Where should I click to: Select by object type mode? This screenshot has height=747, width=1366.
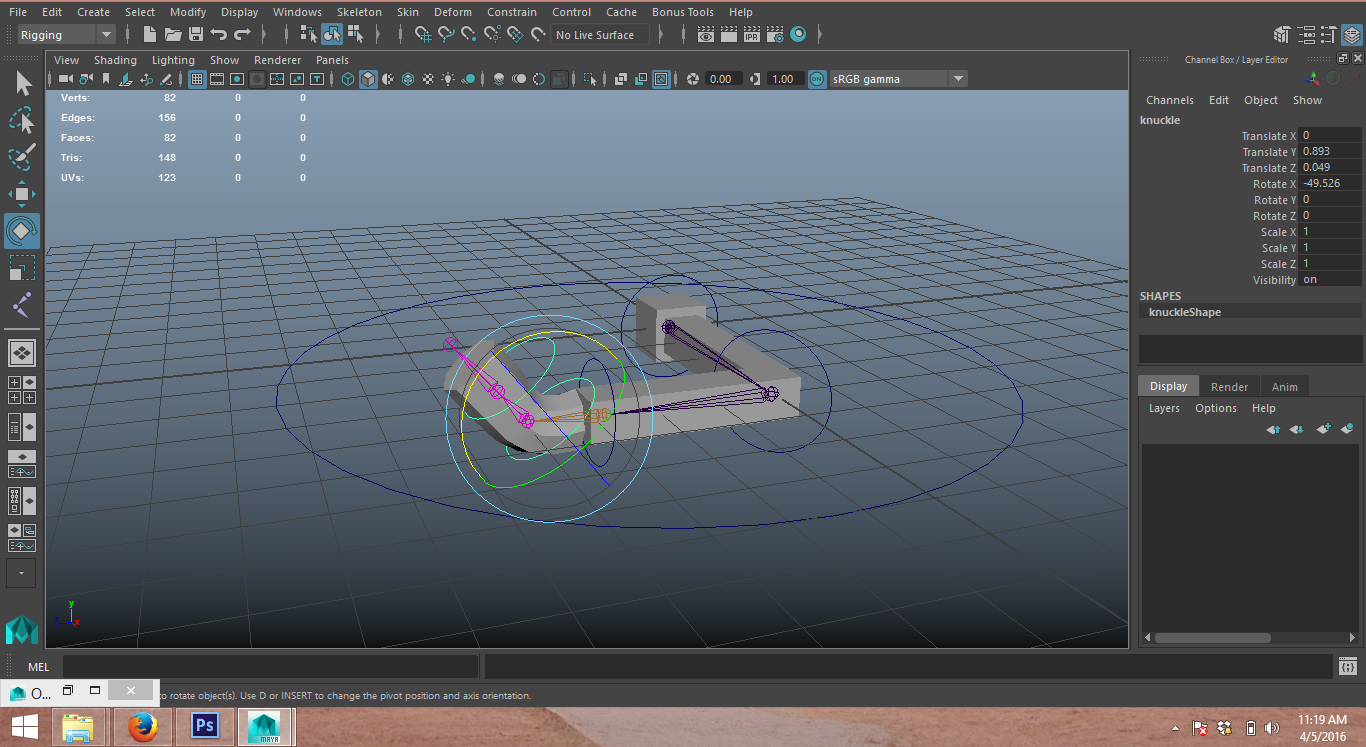pyautogui.click(x=332, y=35)
